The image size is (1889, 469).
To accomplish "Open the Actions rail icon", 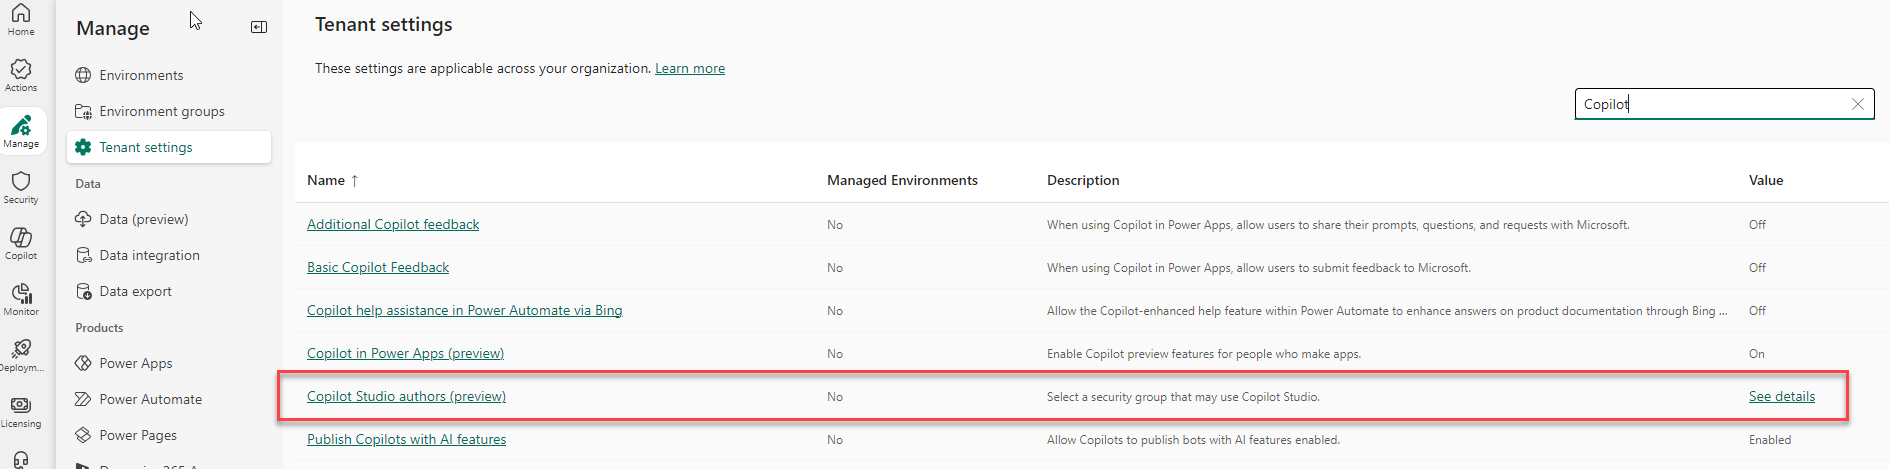I will coord(21,75).
